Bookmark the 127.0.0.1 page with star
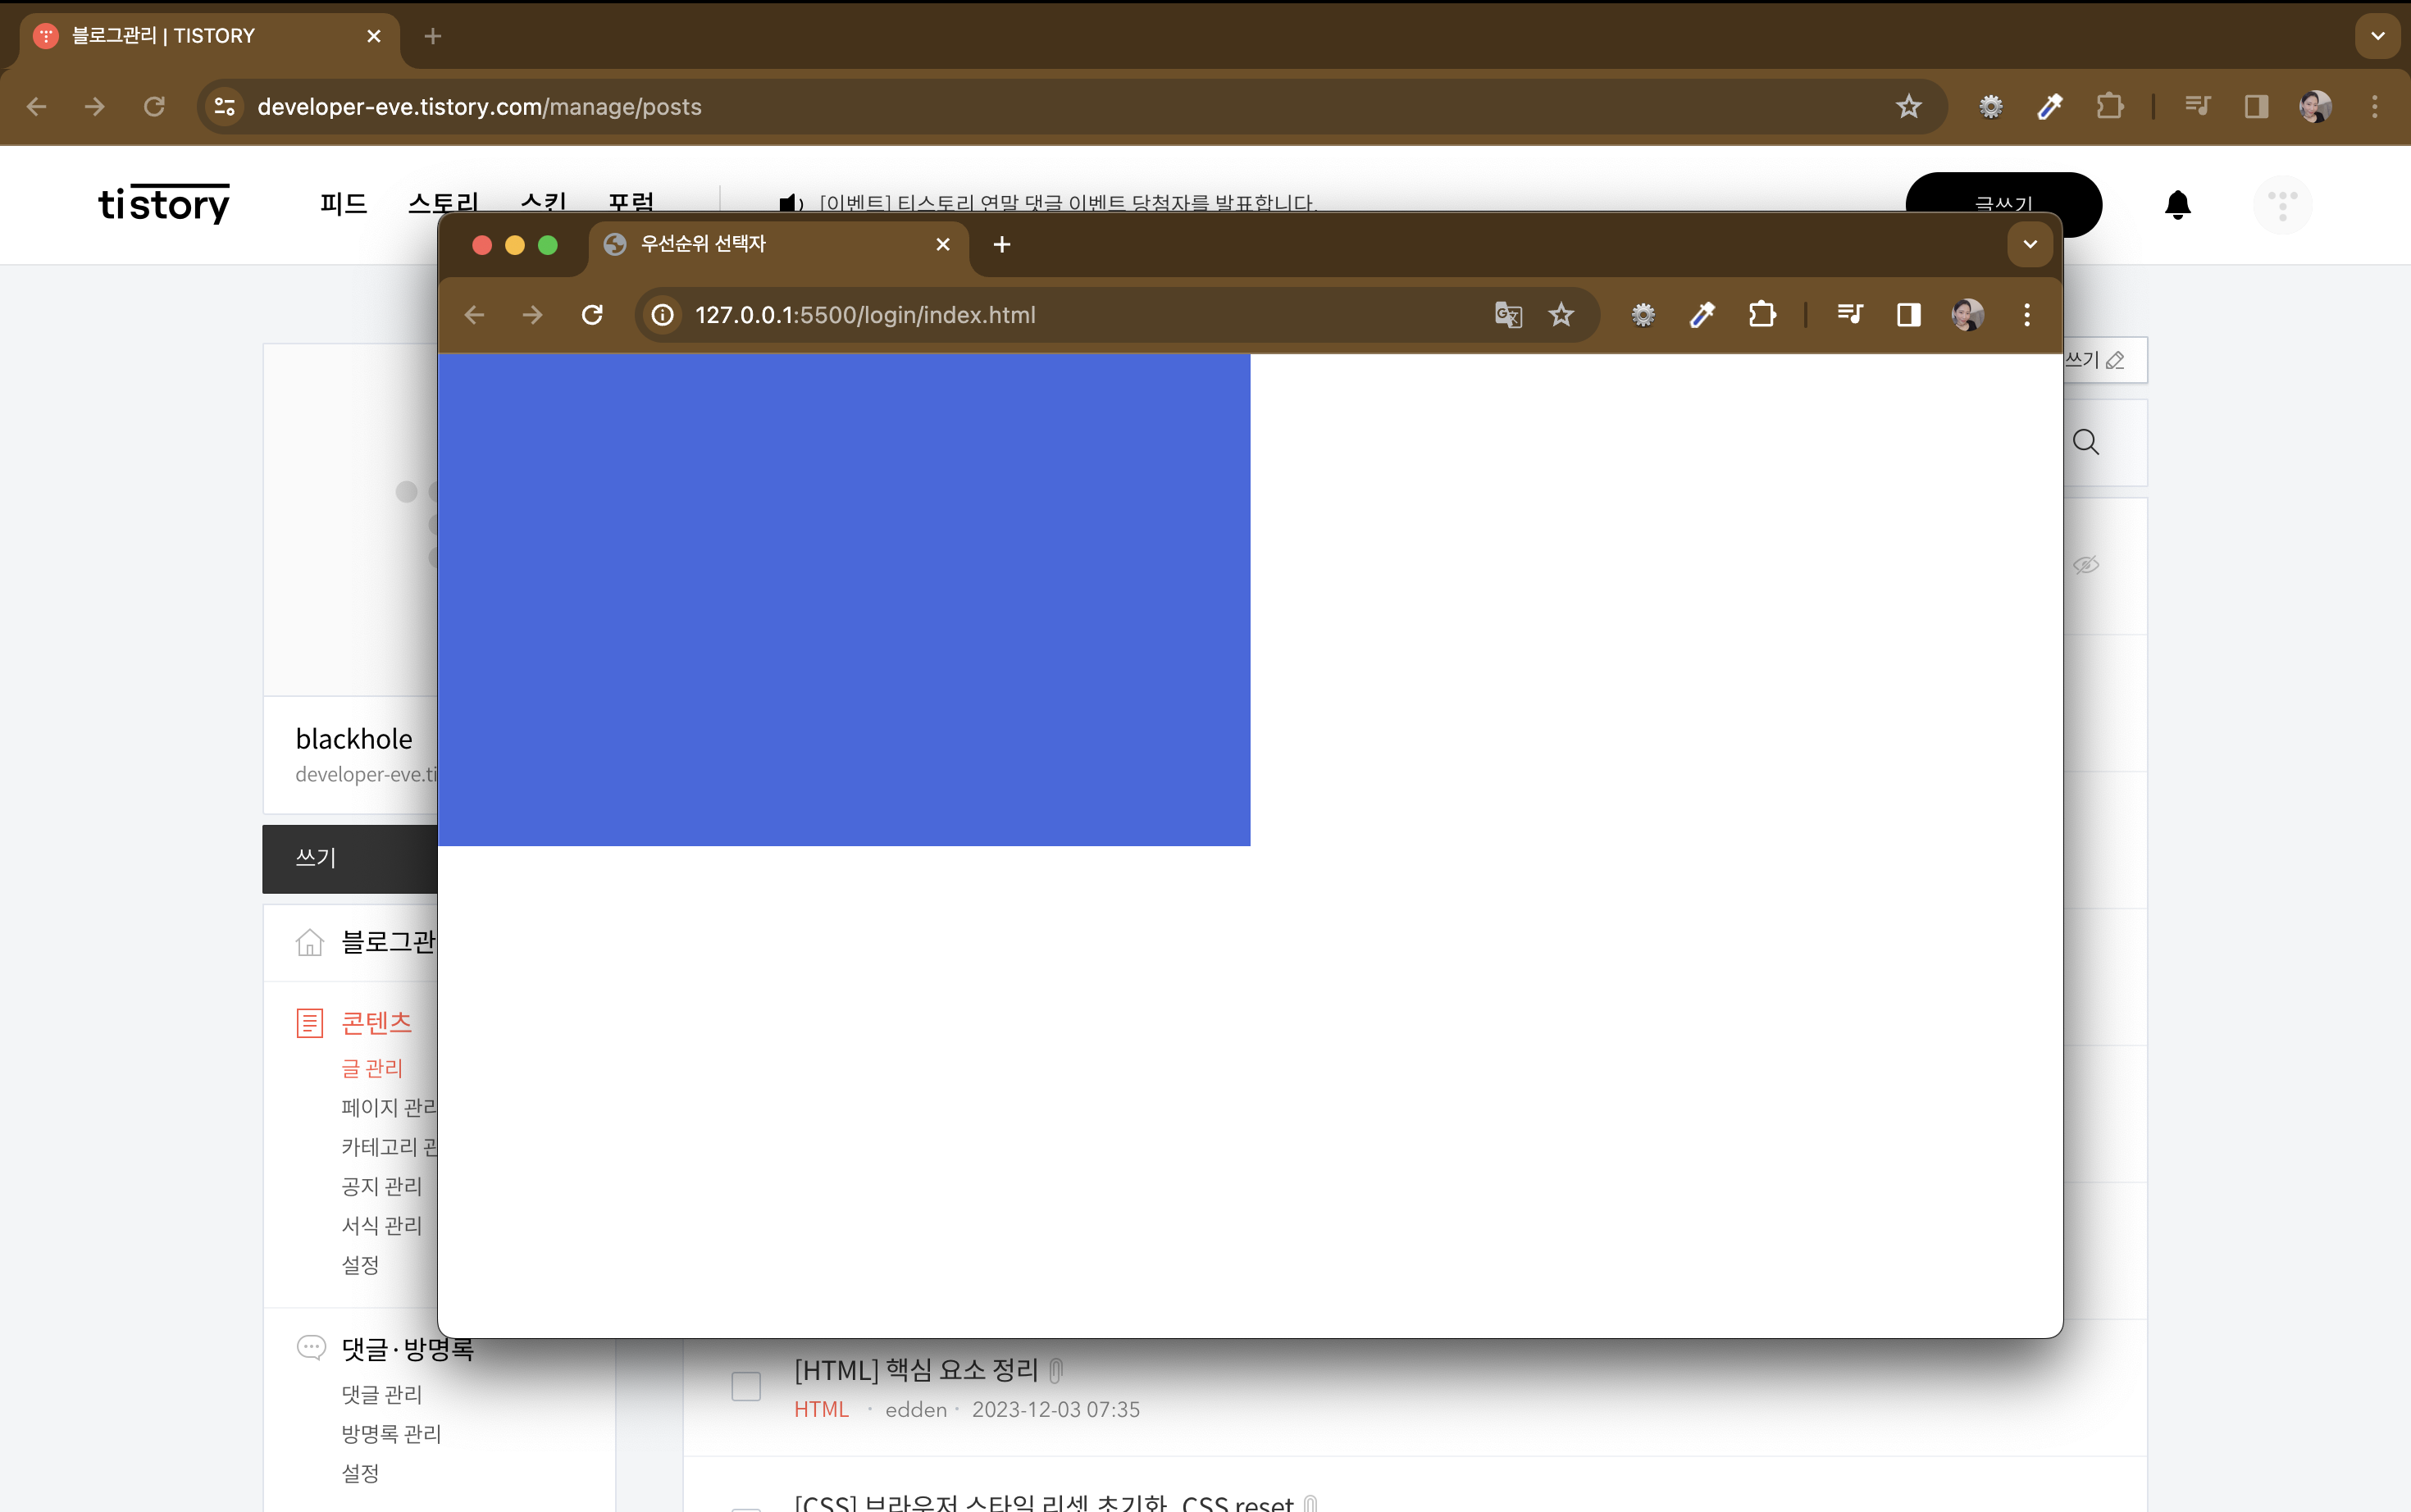 coord(1561,315)
